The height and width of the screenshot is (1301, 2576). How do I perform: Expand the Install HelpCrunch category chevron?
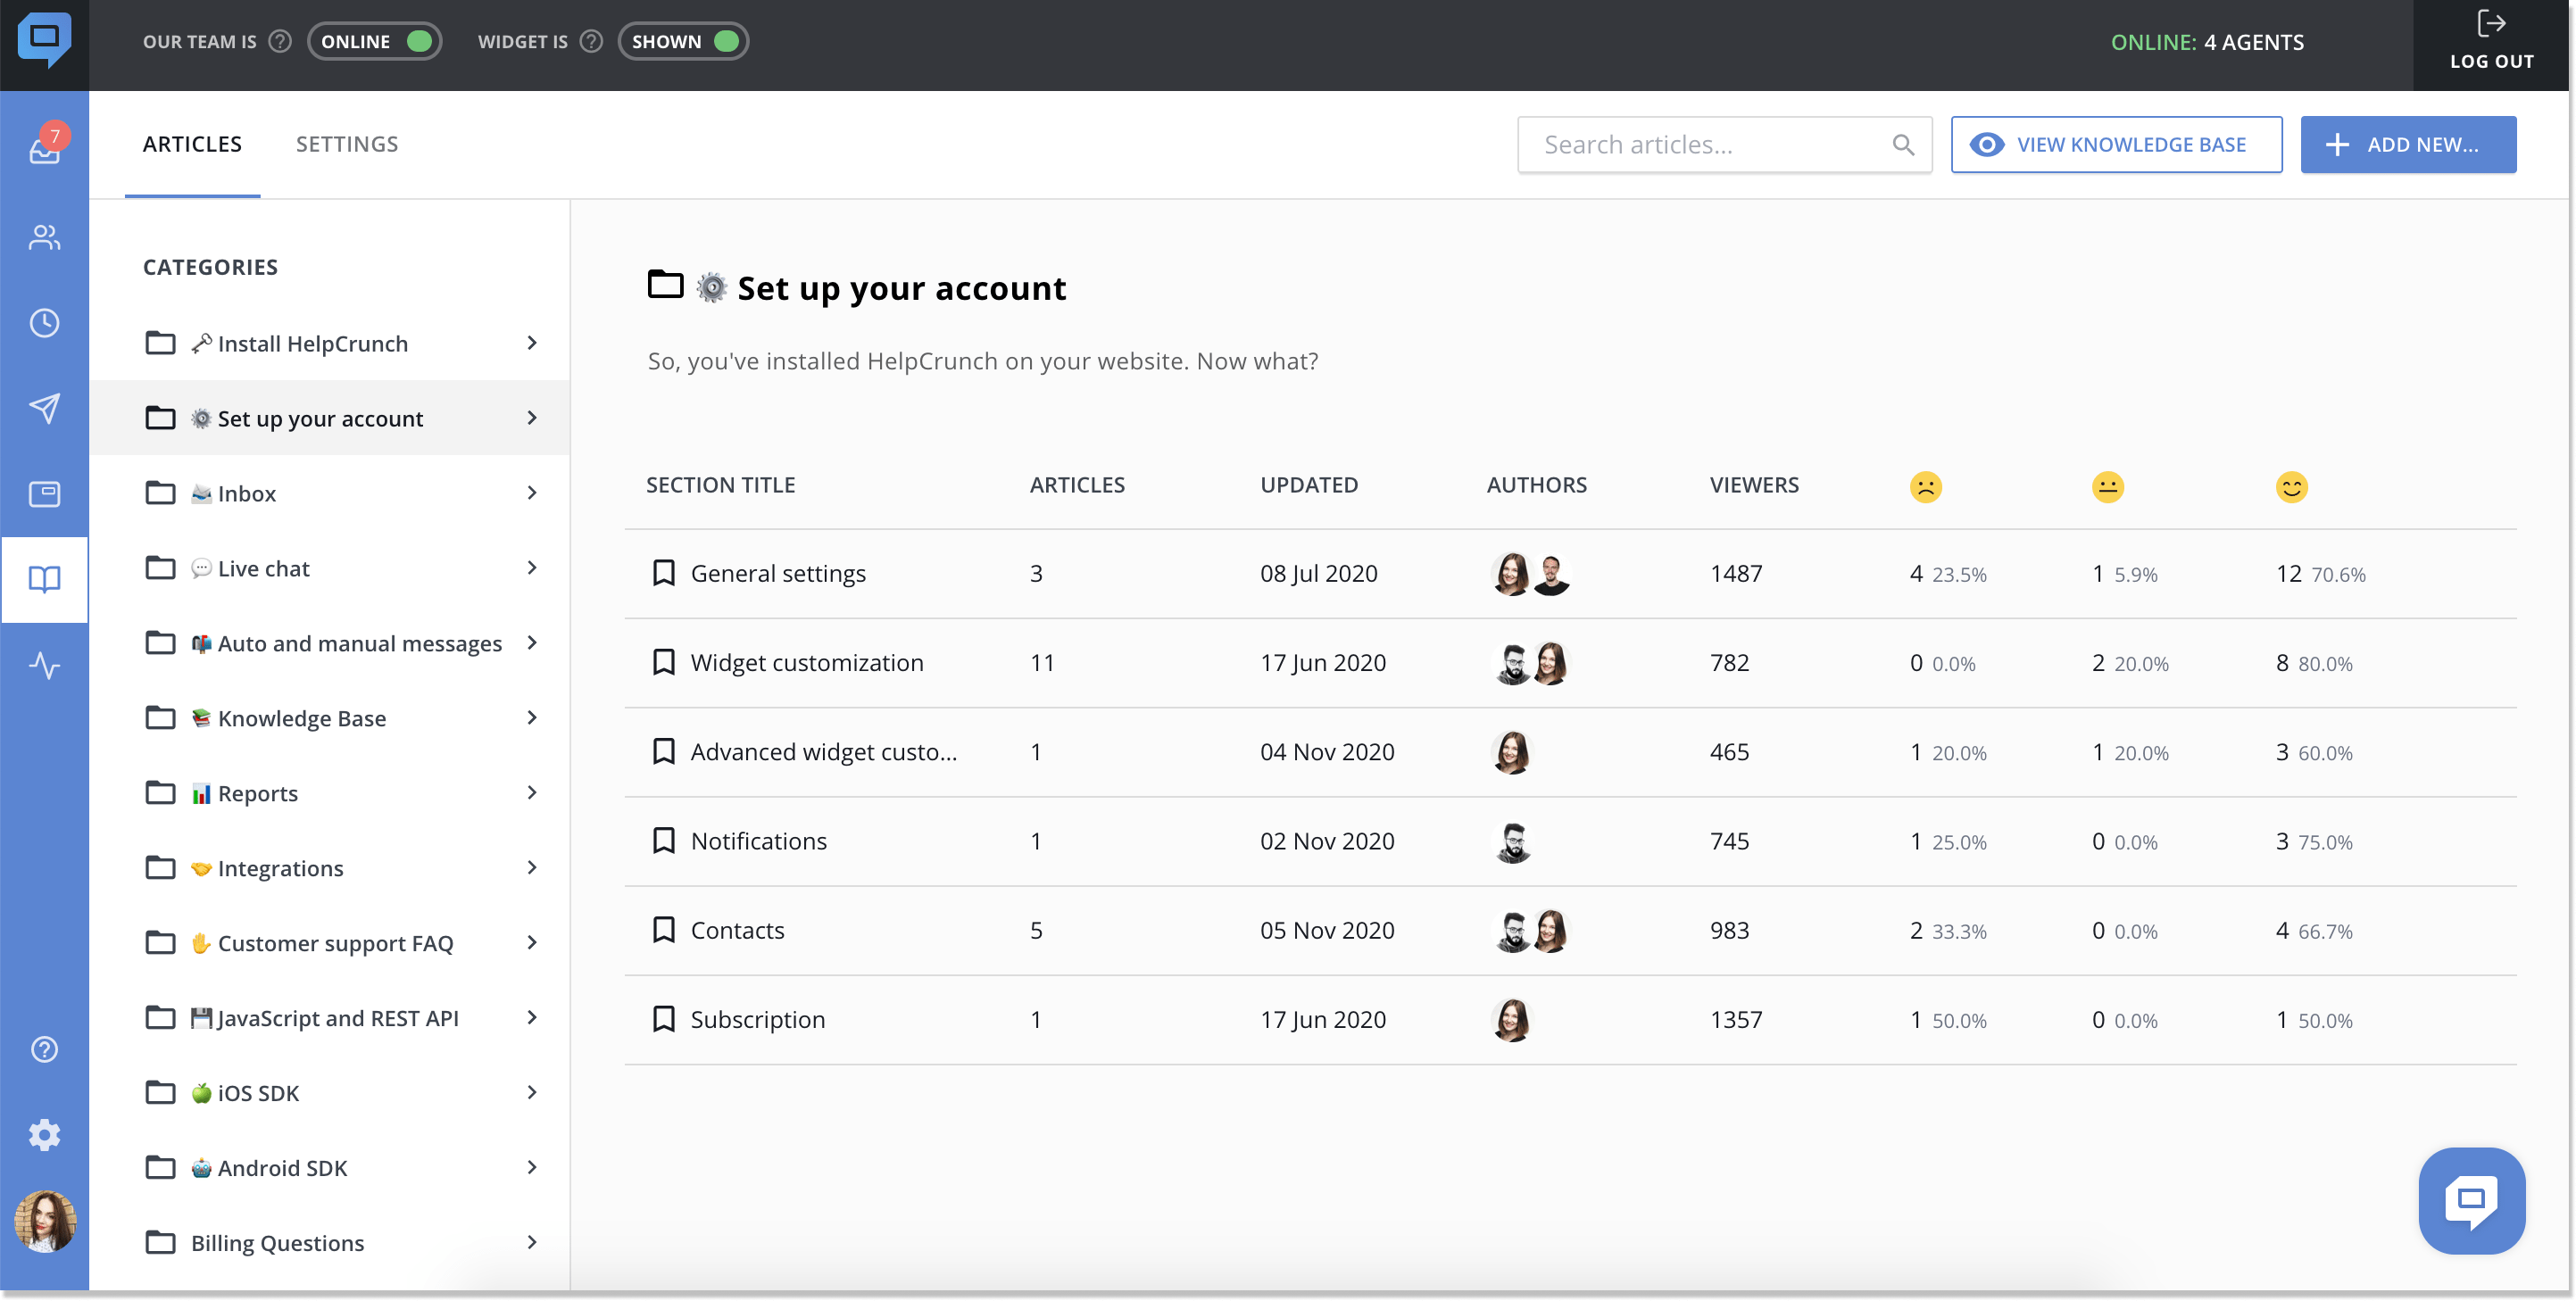(532, 343)
